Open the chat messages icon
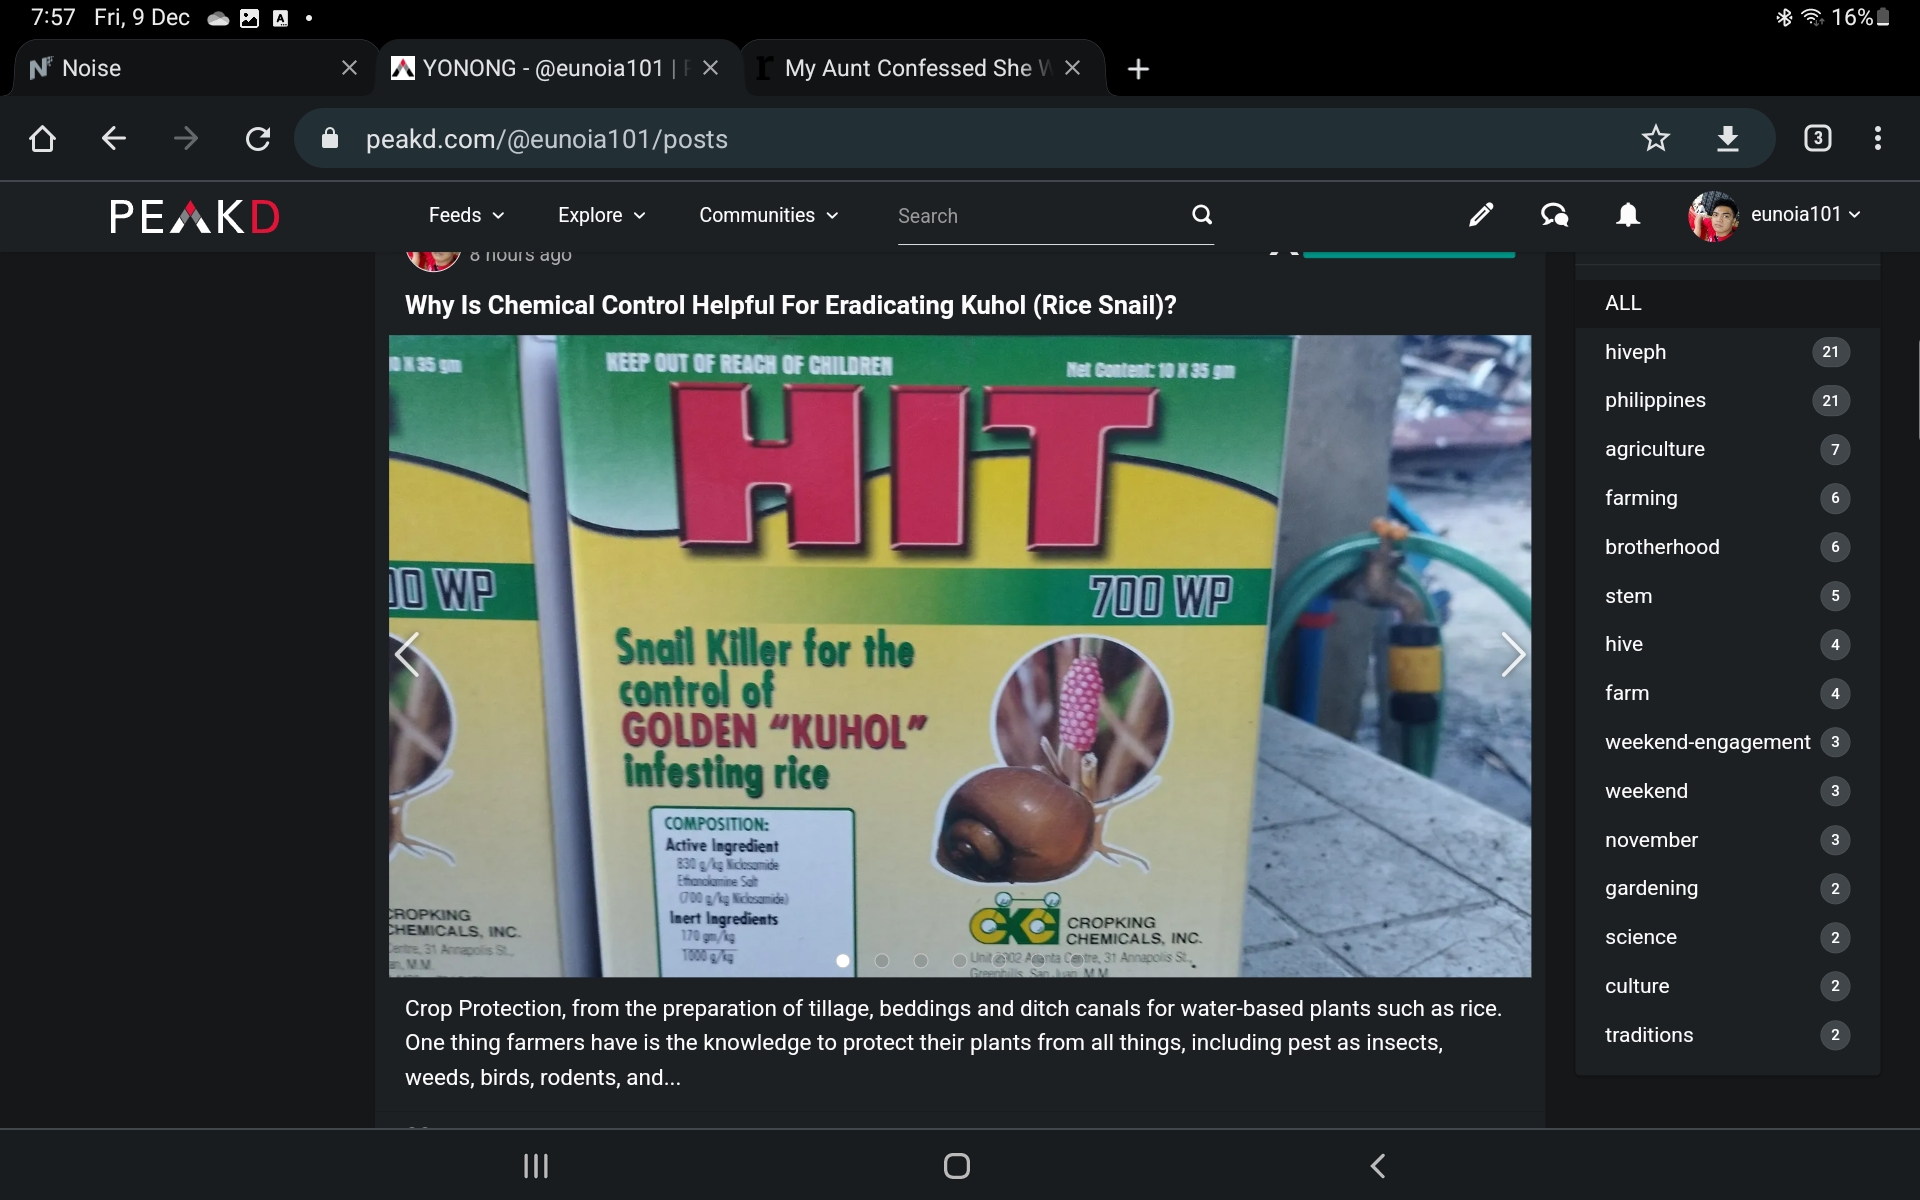This screenshot has width=1920, height=1200. (1555, 215)
